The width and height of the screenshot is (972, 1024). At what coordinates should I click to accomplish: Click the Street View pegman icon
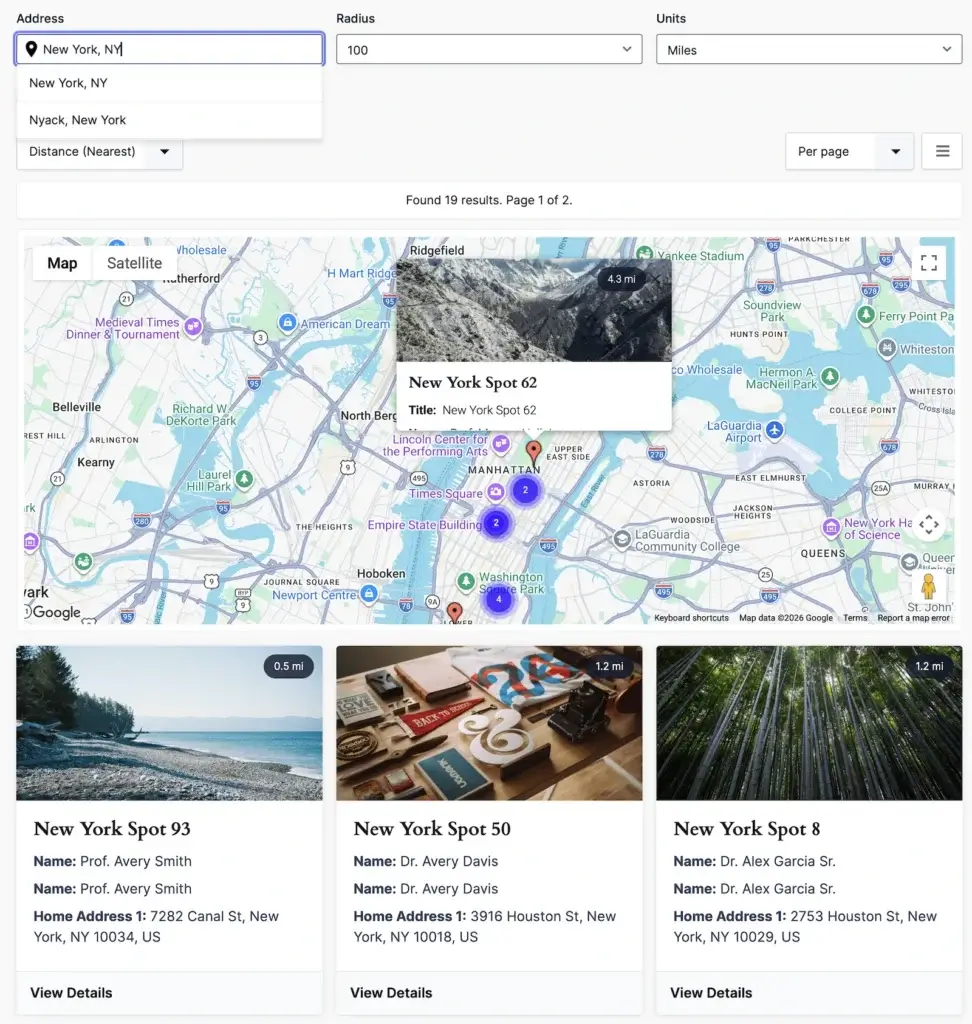point(928,586)
